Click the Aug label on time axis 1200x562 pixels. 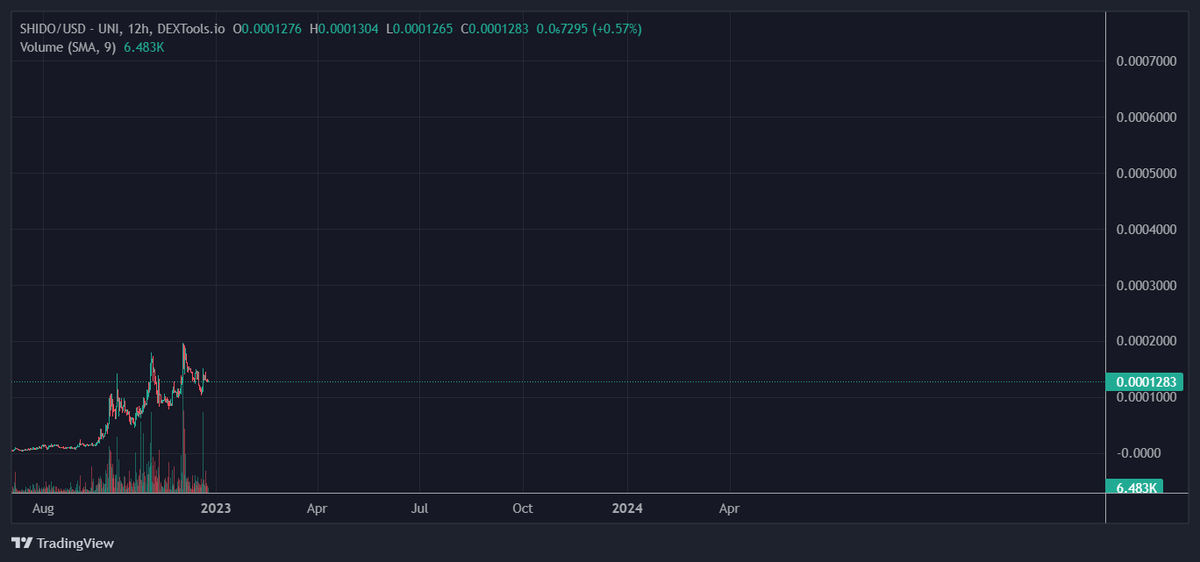coord(43,508)
